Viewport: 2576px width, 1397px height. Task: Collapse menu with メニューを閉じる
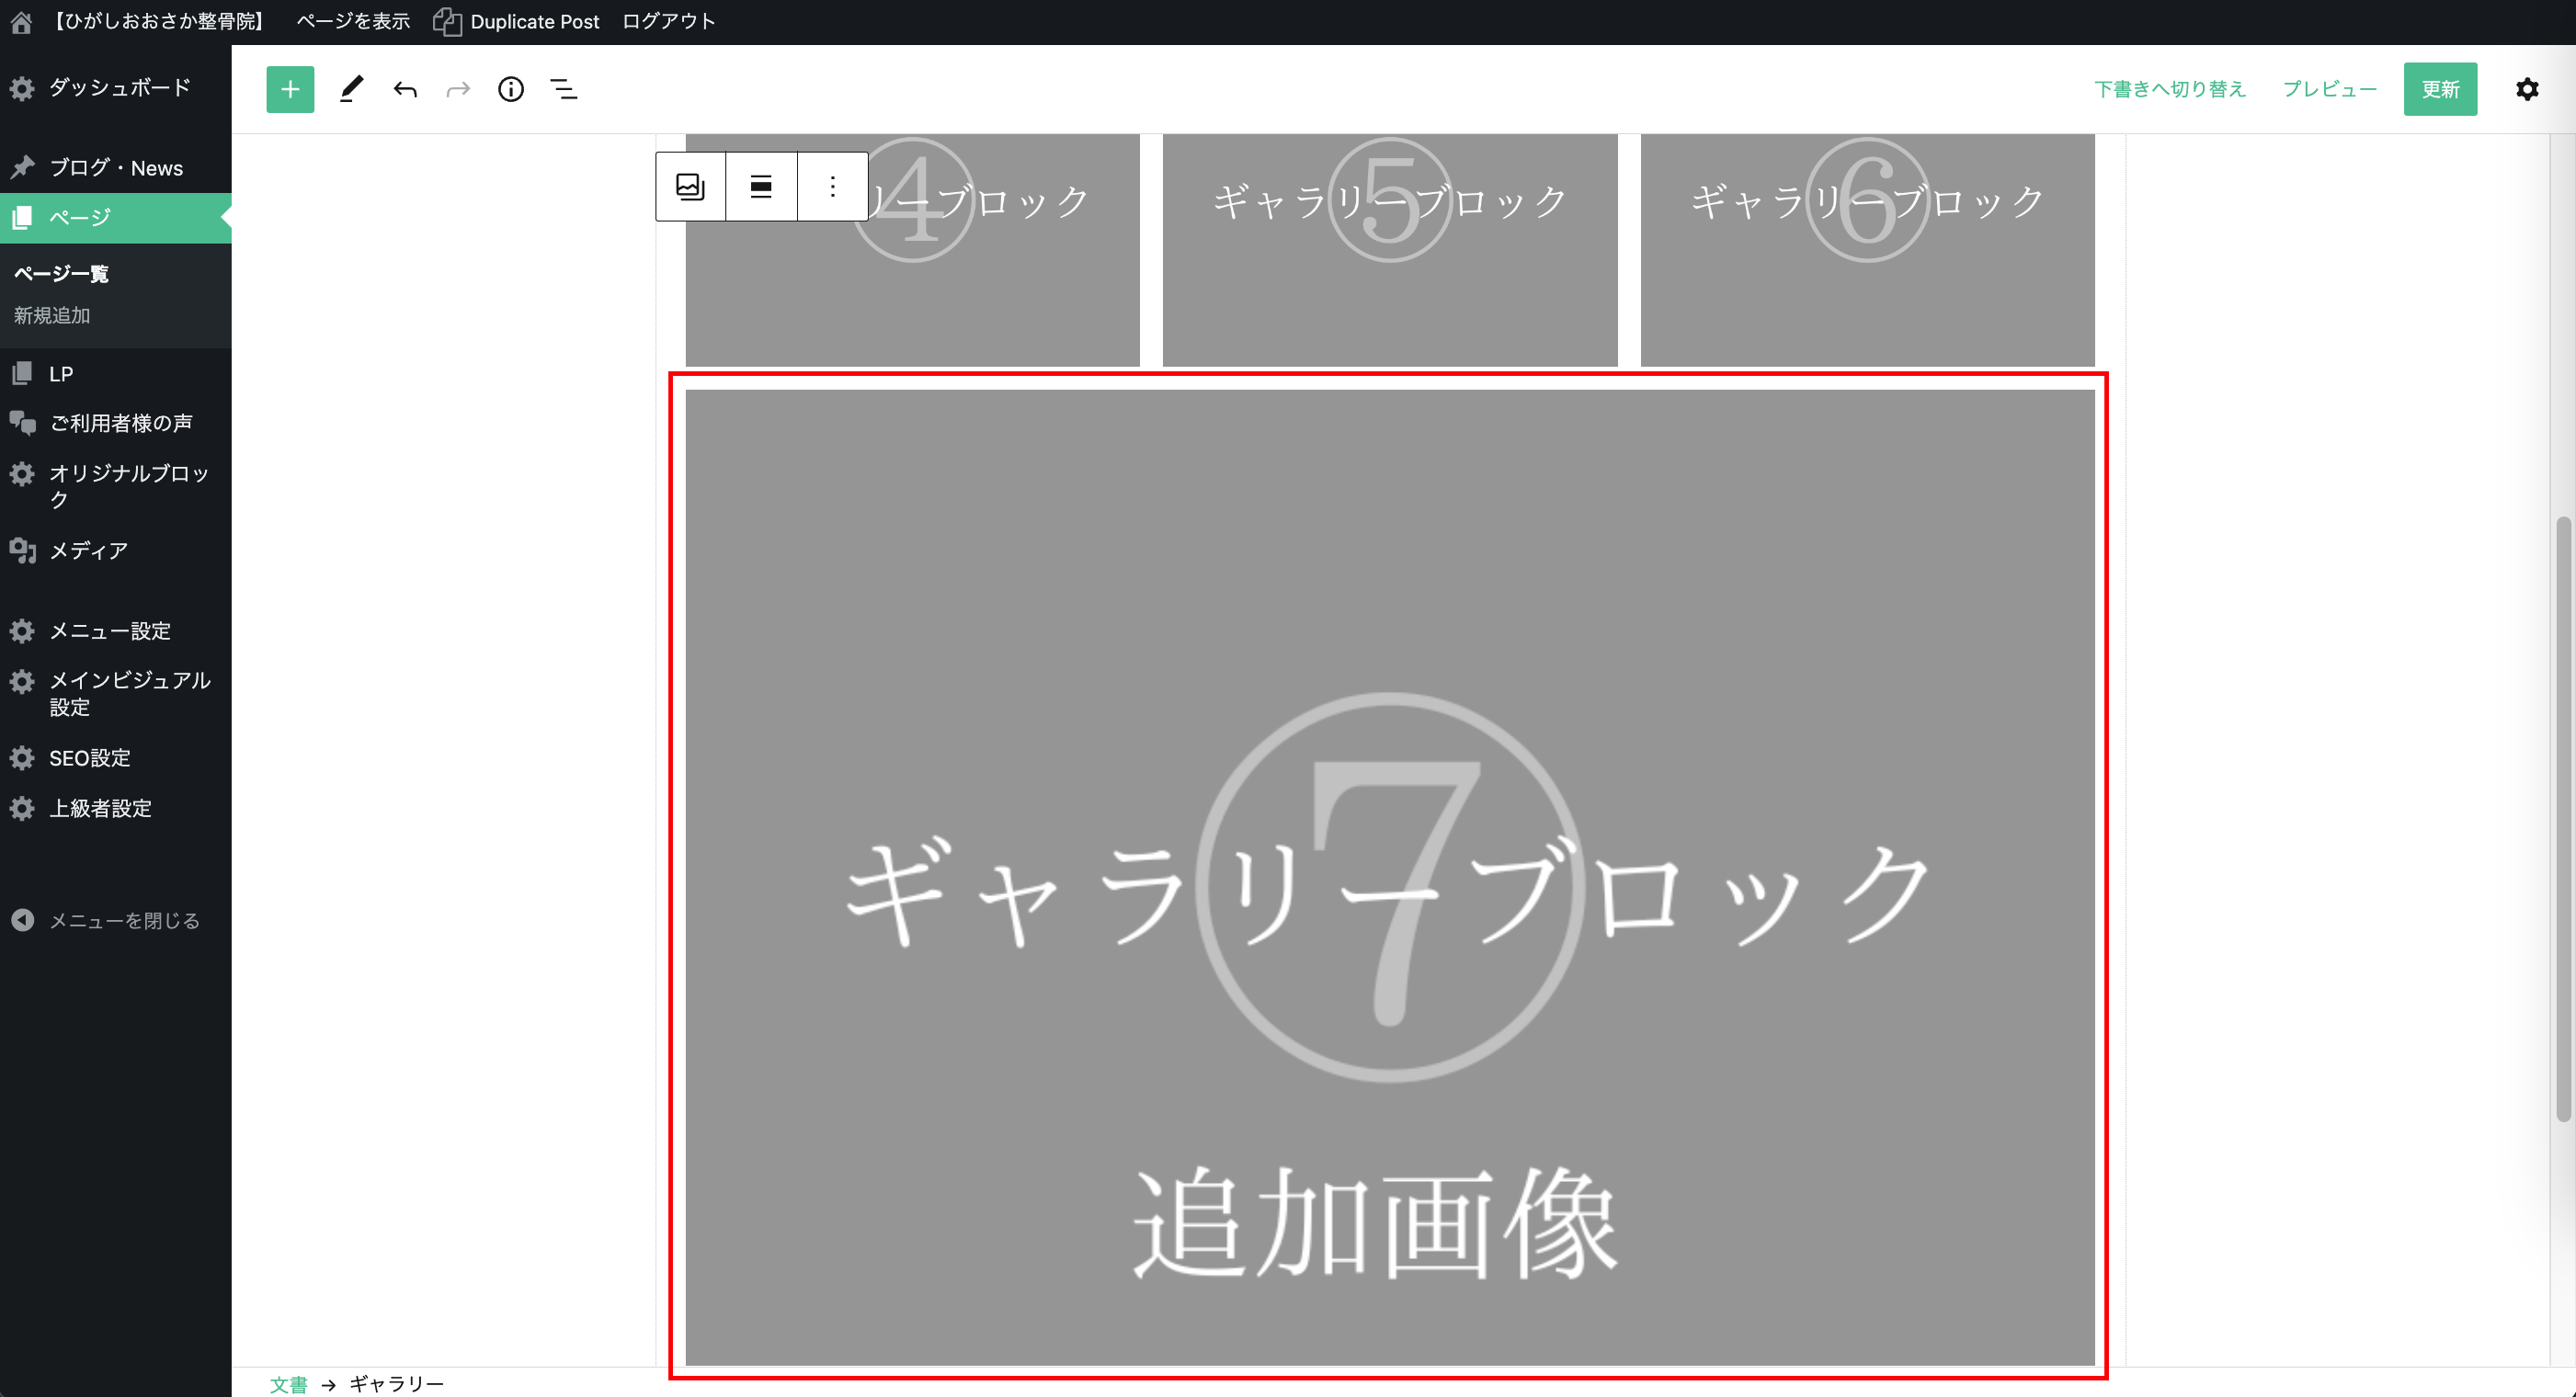124,921
